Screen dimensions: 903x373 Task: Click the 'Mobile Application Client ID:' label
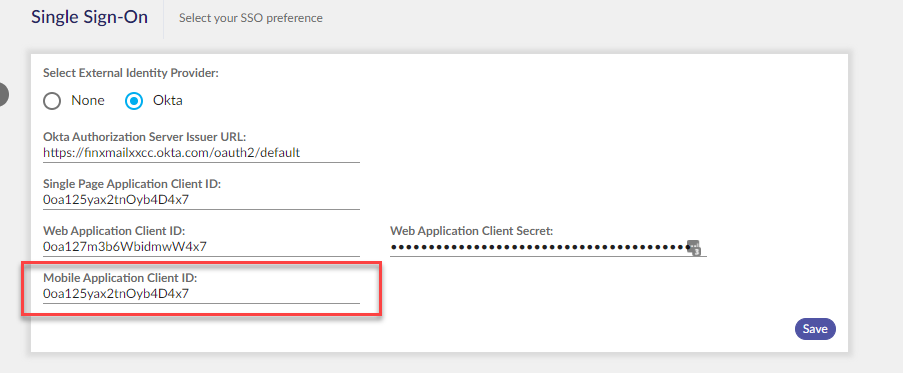pos(120,277)
